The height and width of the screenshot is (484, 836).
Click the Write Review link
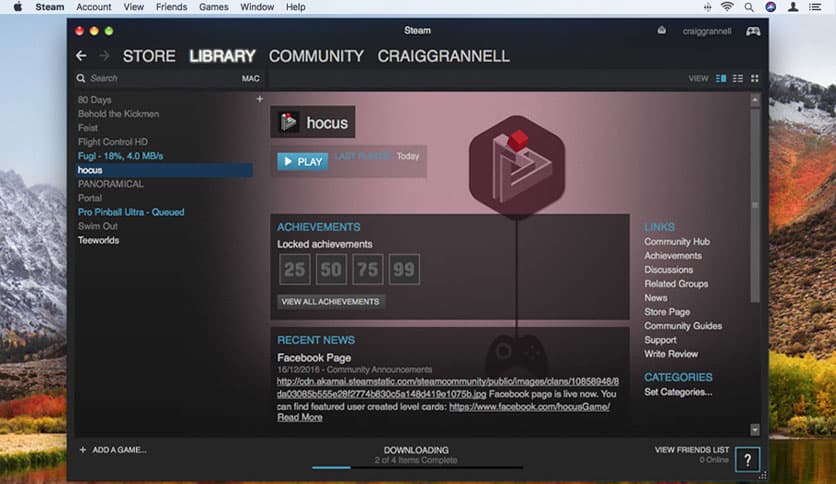tap(671, 354)
